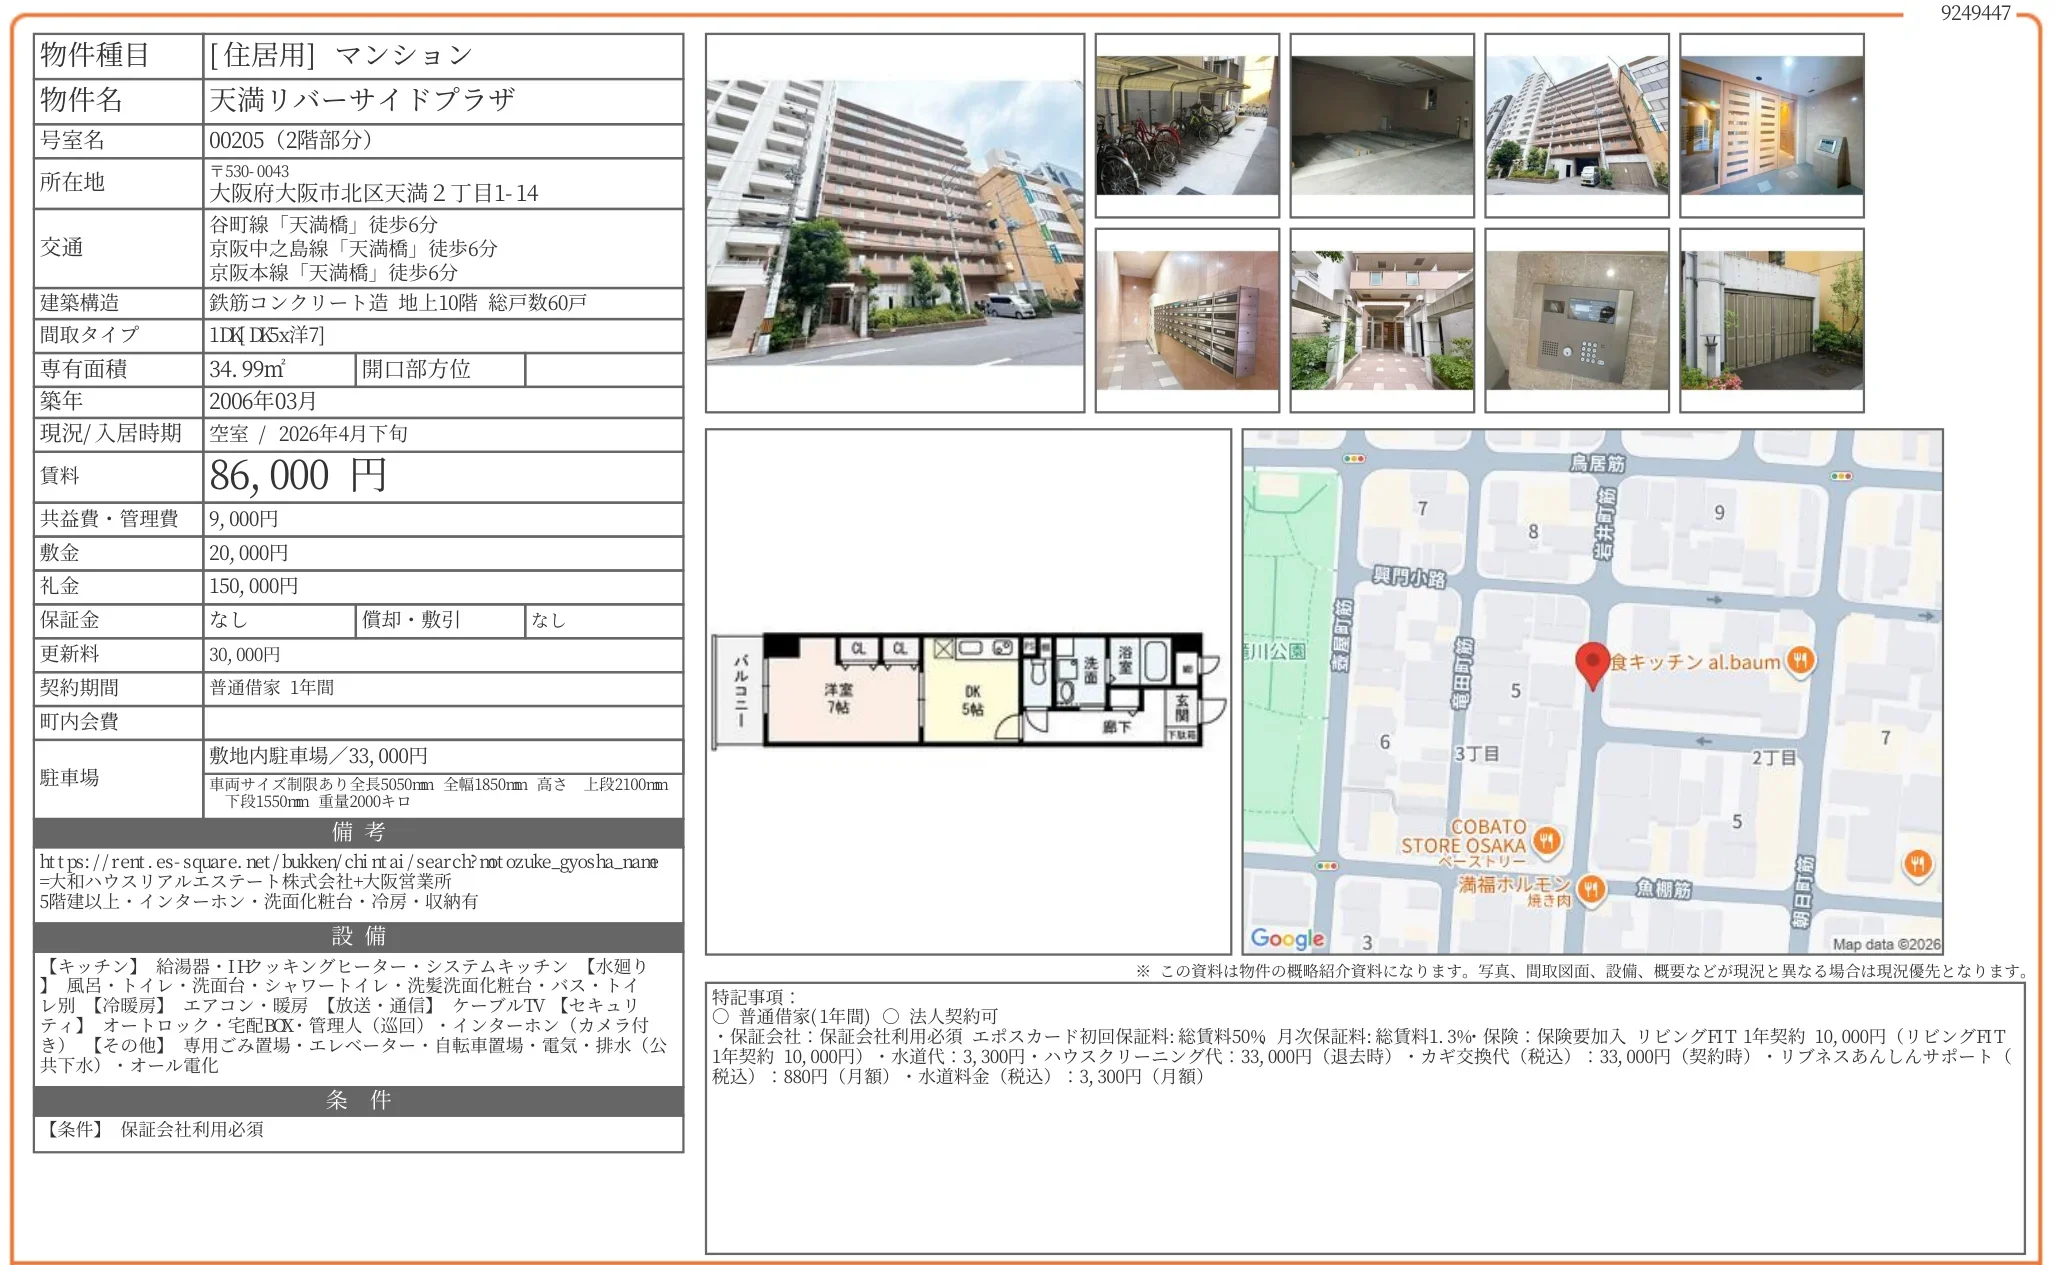Open the empty parking garage photo thumbnail
This screenshot has height=1265, width=2056.
(1382, 125)
